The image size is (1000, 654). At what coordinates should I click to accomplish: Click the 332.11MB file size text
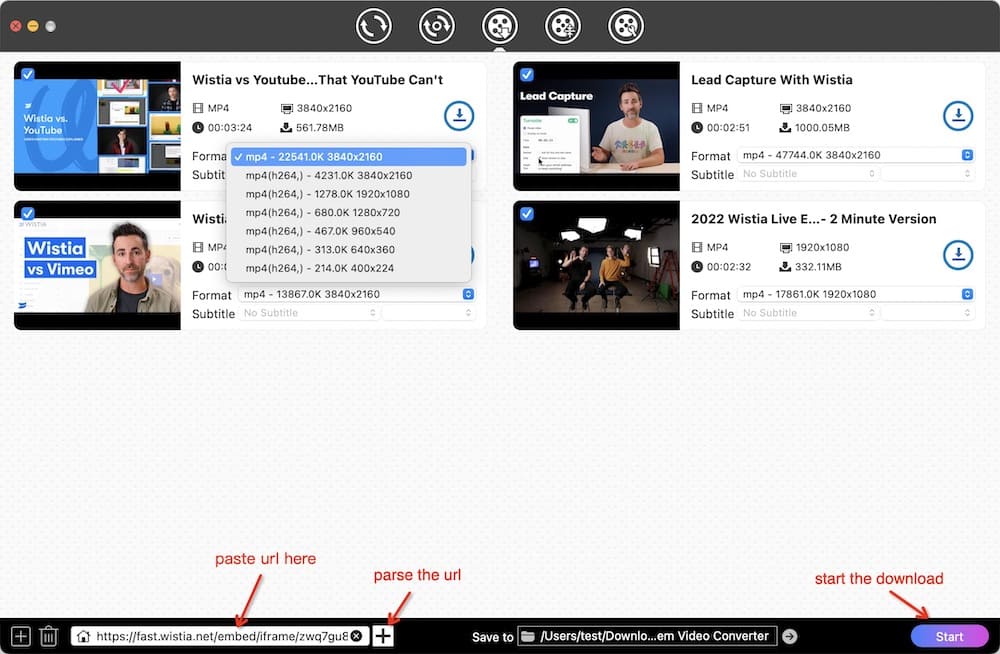coord(818,267)
